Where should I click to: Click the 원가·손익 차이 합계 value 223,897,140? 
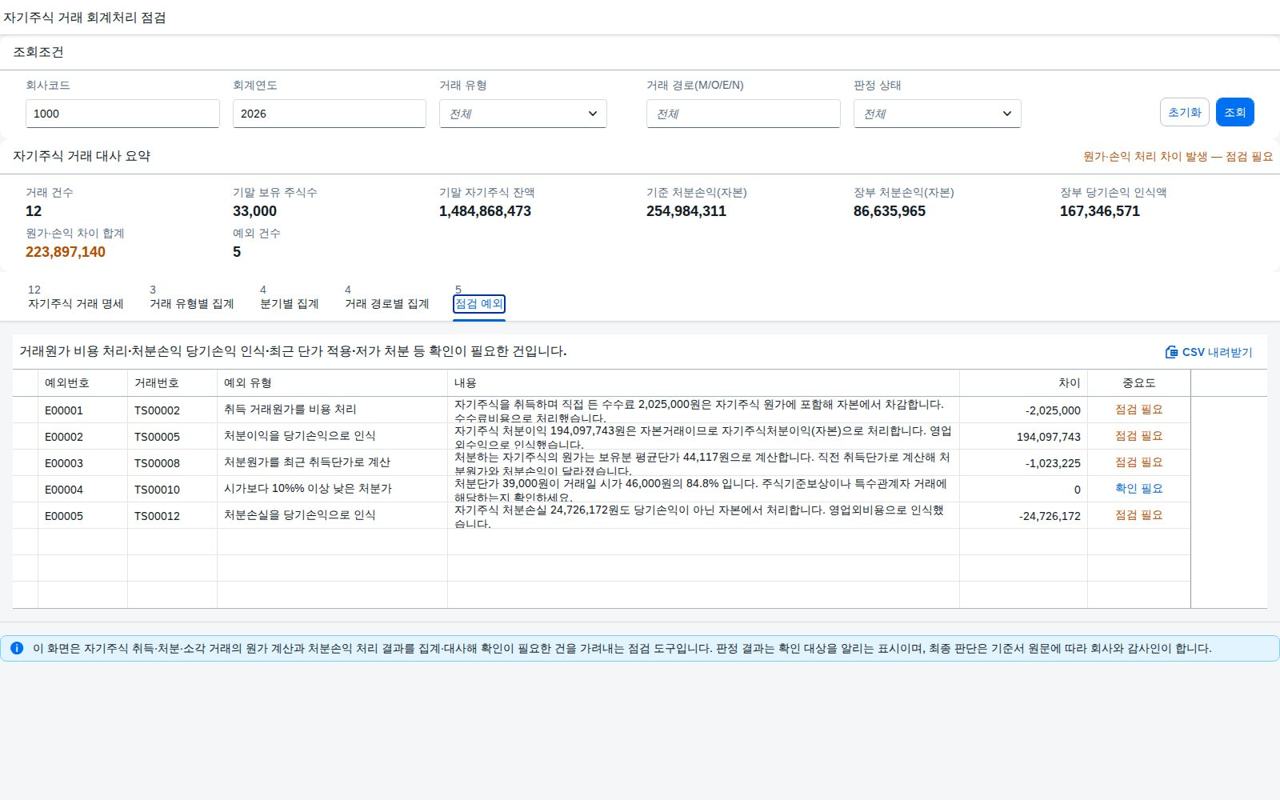pos(66,252)
